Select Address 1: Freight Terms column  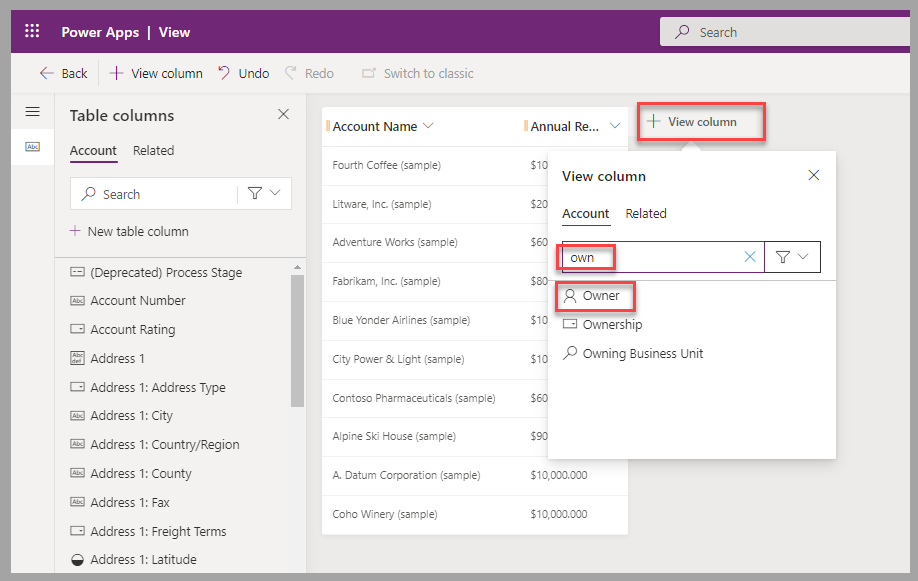tap(149, 531)
